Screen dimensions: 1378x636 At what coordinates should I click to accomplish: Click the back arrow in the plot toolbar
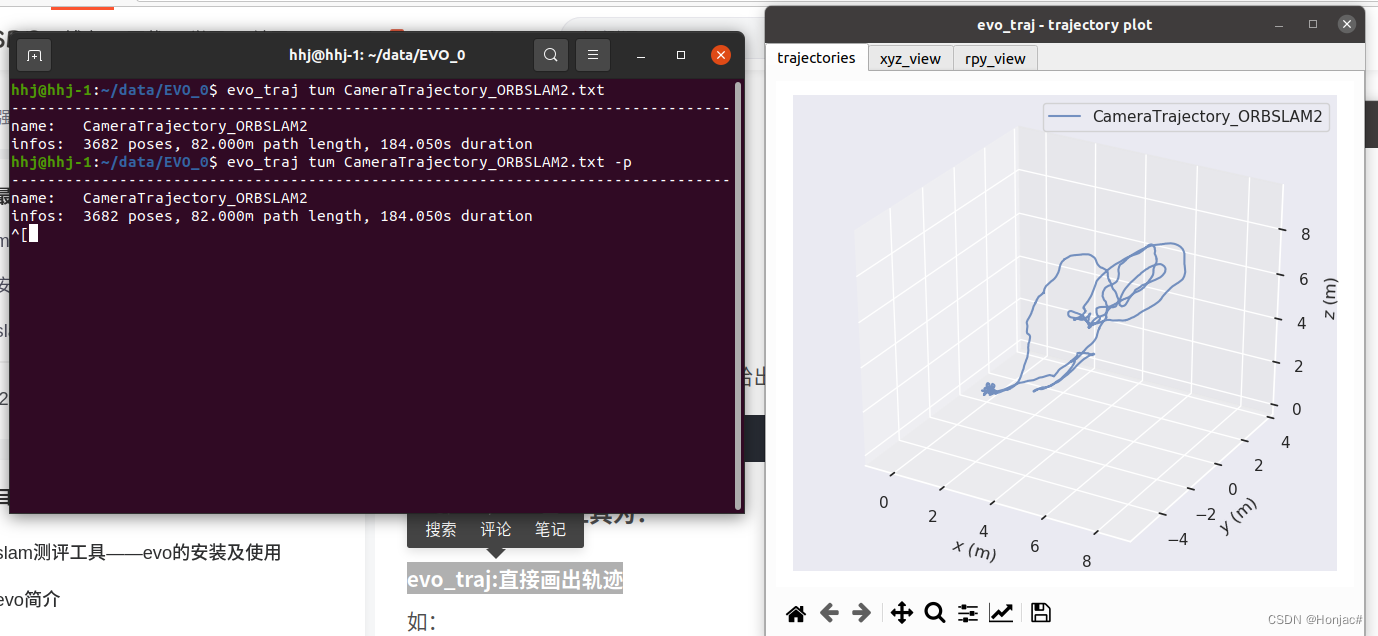click(x=829, y=612)
